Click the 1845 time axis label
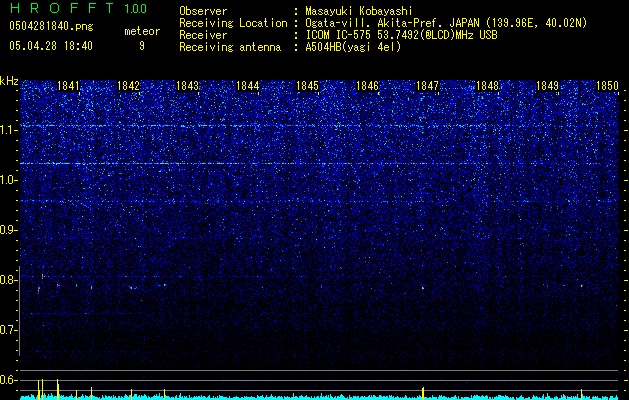Image resolution: width=629 pixels, height=400 pixels. pyautogui.click(x=308, y=86)
